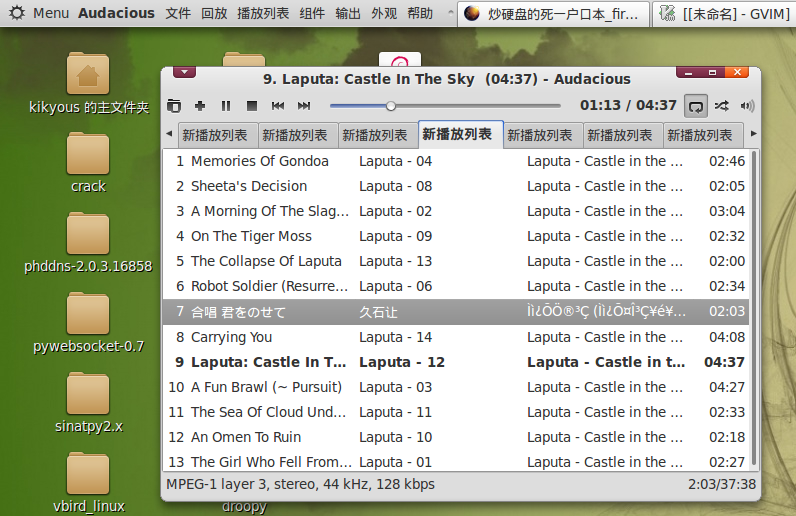Select track A Morning Of The Slag...
796x516 pixels.
click(456, 211)
